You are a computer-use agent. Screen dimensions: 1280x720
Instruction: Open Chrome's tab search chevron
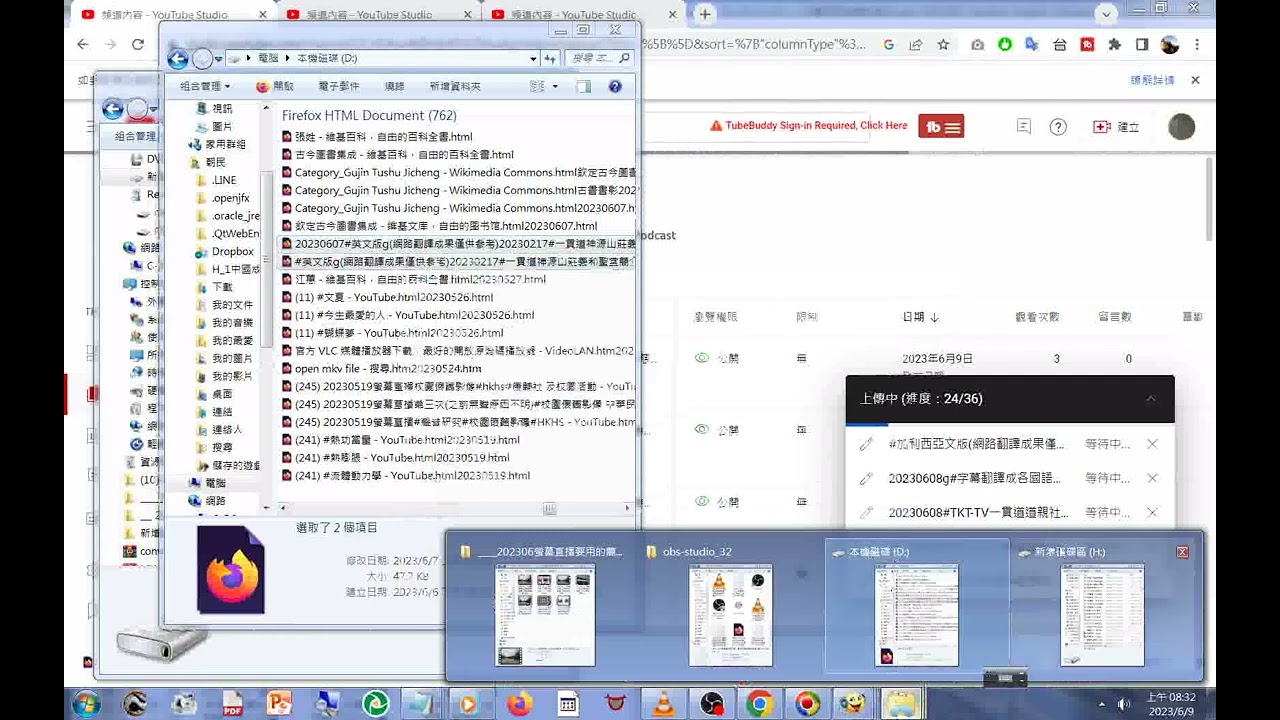click(1106, 14)
